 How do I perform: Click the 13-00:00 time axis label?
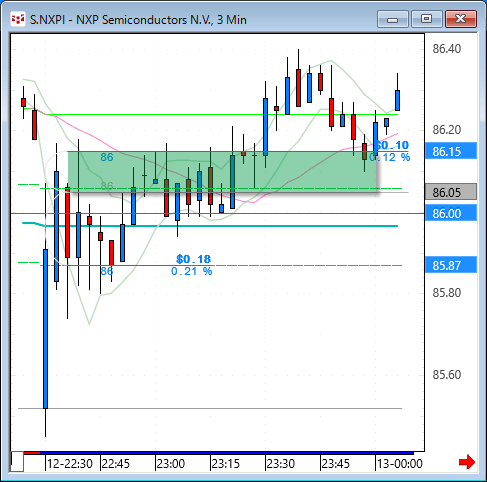coord(400,463)
